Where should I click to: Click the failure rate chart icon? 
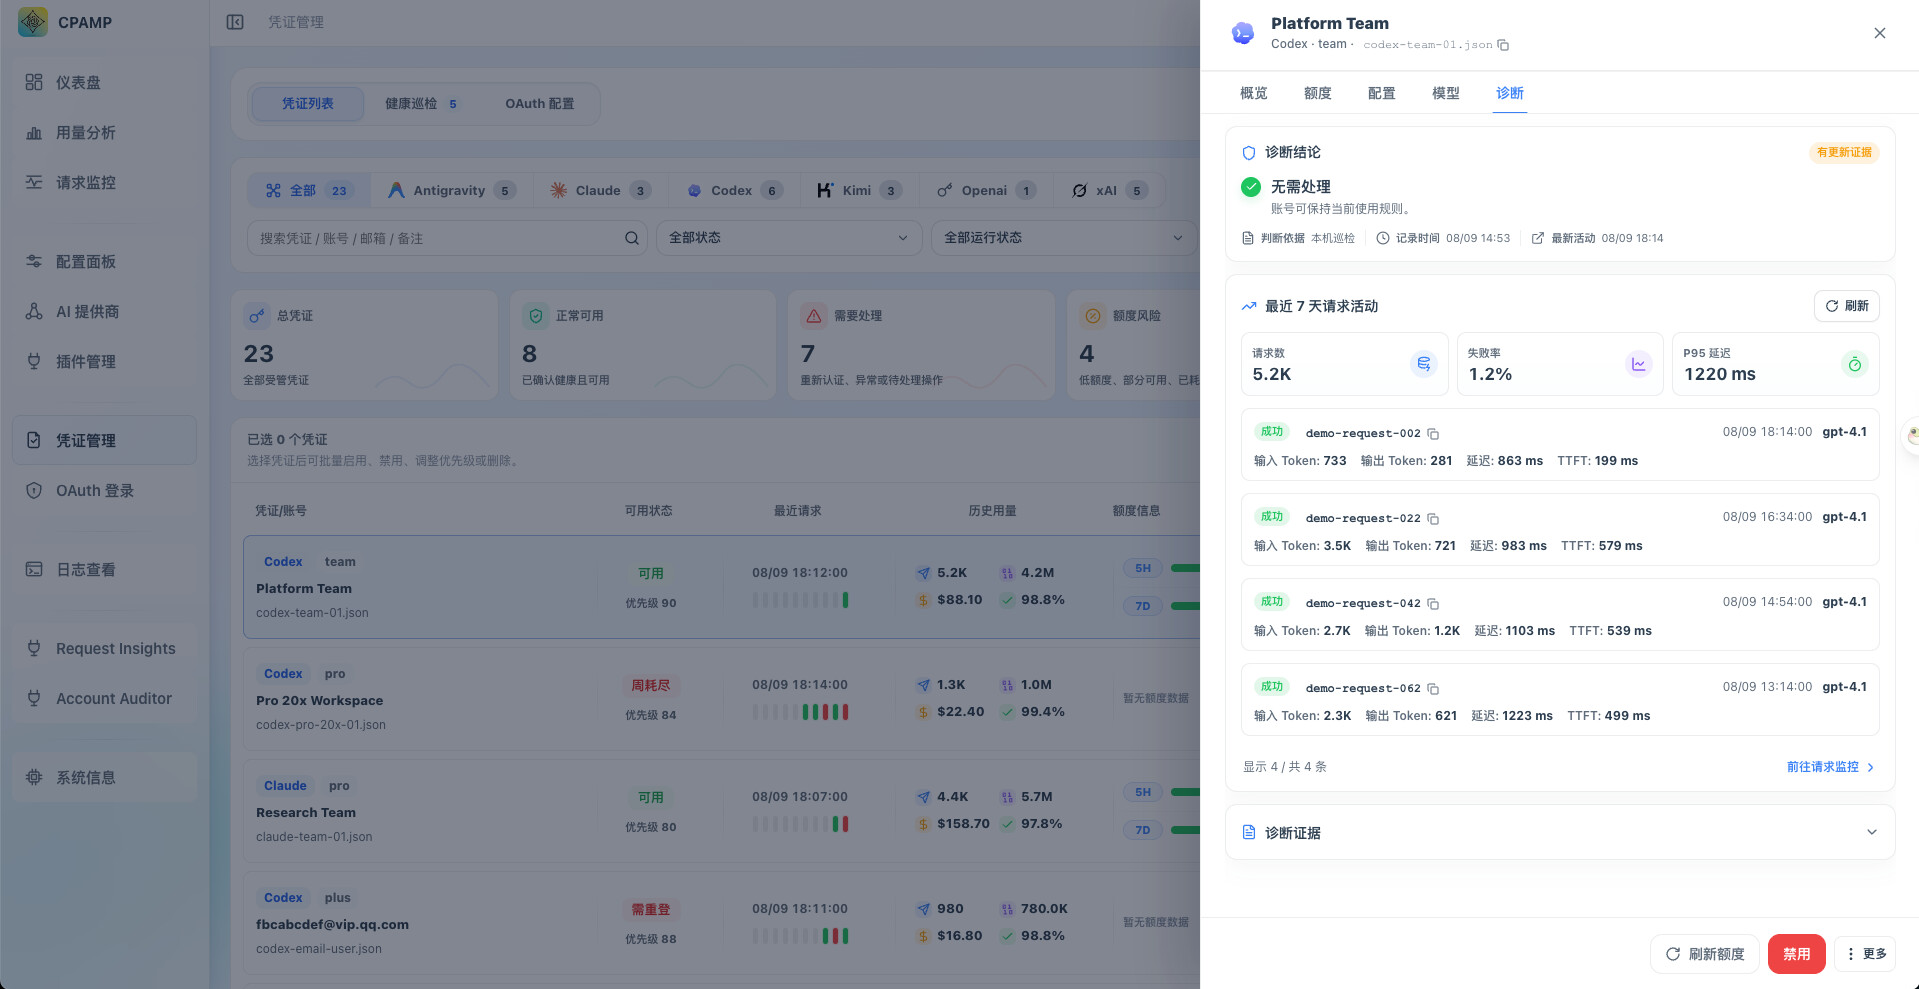click(x=1639, y=364)
